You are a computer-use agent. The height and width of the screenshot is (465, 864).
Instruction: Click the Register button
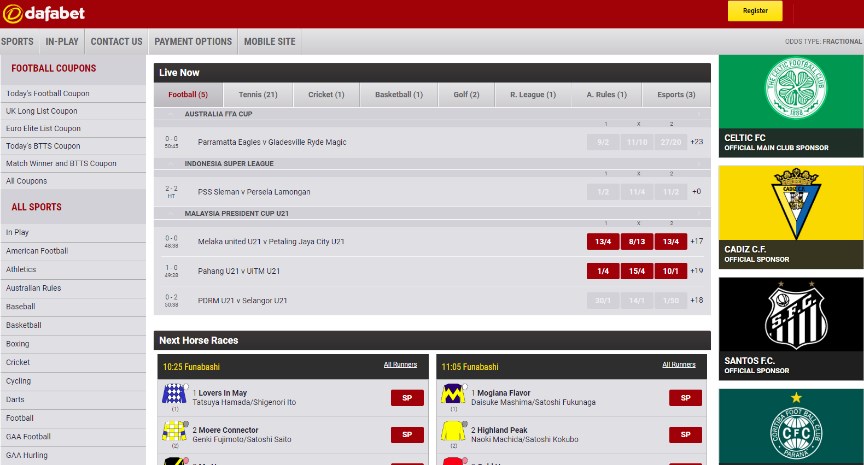point(755,10)
